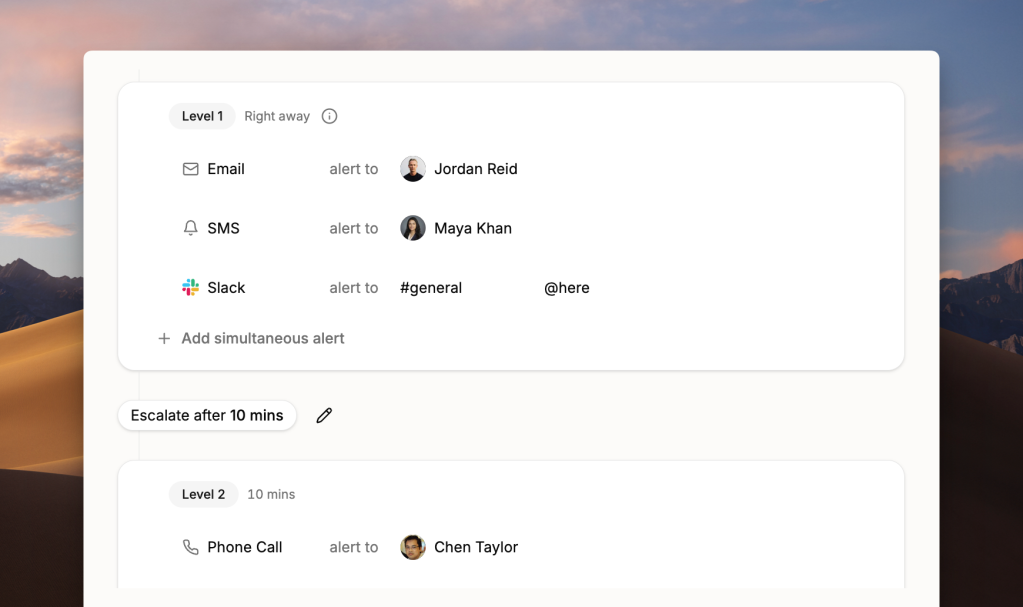
Task: Click the 10 mins label beside Level 2
Action: point(271,494)
